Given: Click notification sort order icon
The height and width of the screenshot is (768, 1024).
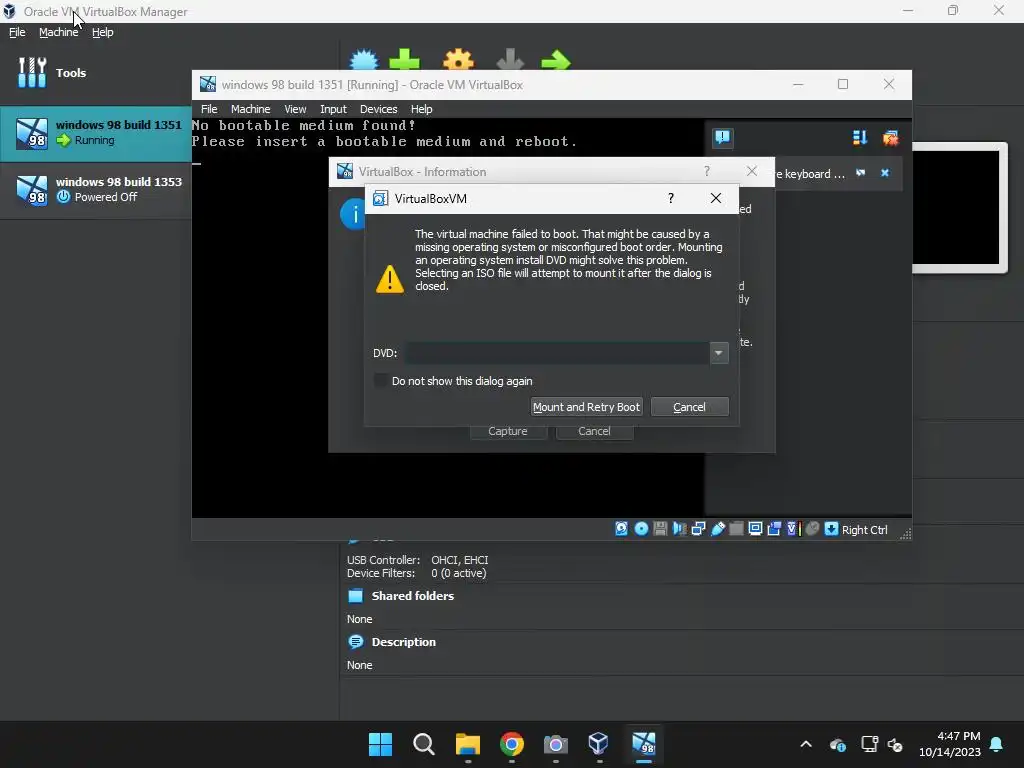Looking at the screenshot, I should (x=859, y=138).
